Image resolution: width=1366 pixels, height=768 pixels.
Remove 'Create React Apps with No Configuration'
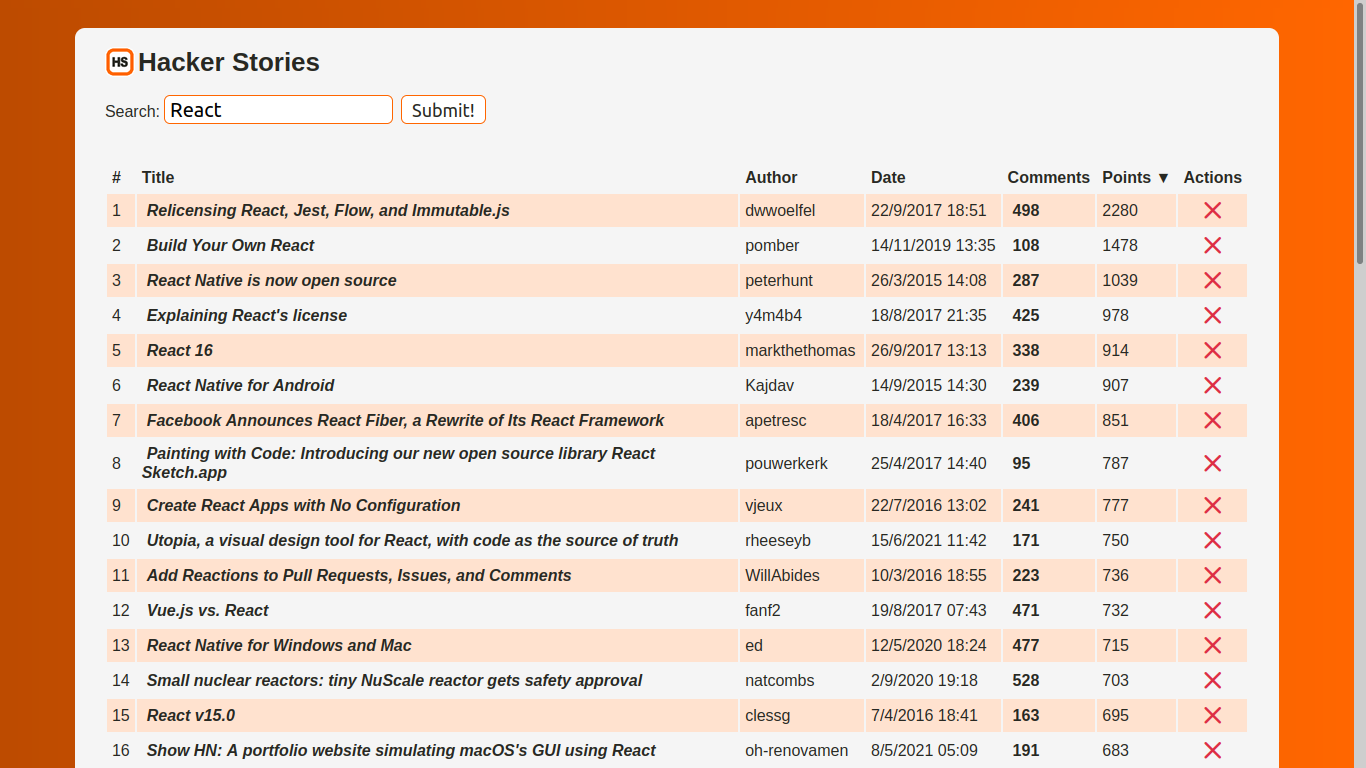point(1212,505)
